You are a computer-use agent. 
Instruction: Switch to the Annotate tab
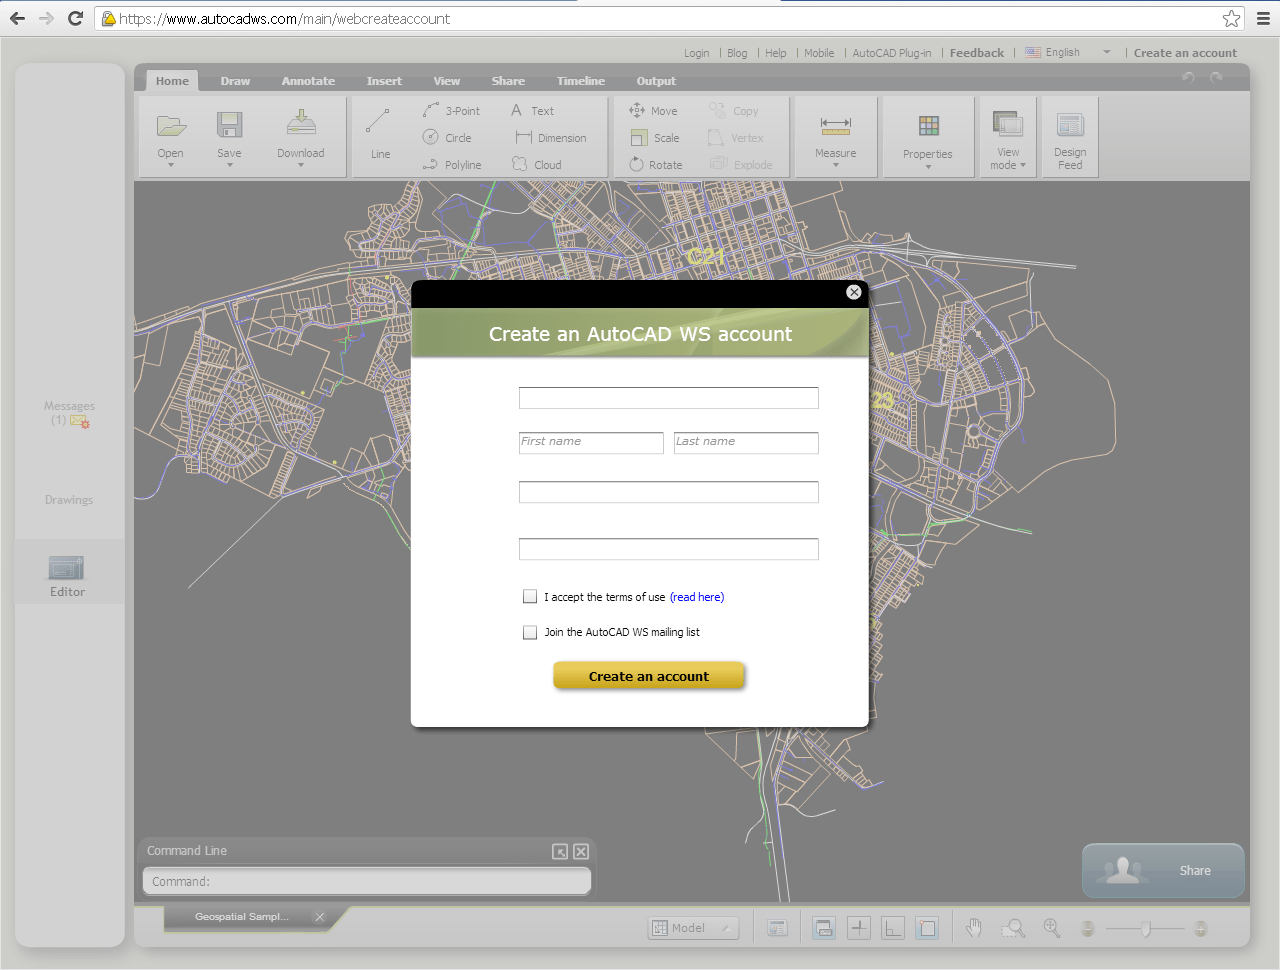tap(308, 81)
